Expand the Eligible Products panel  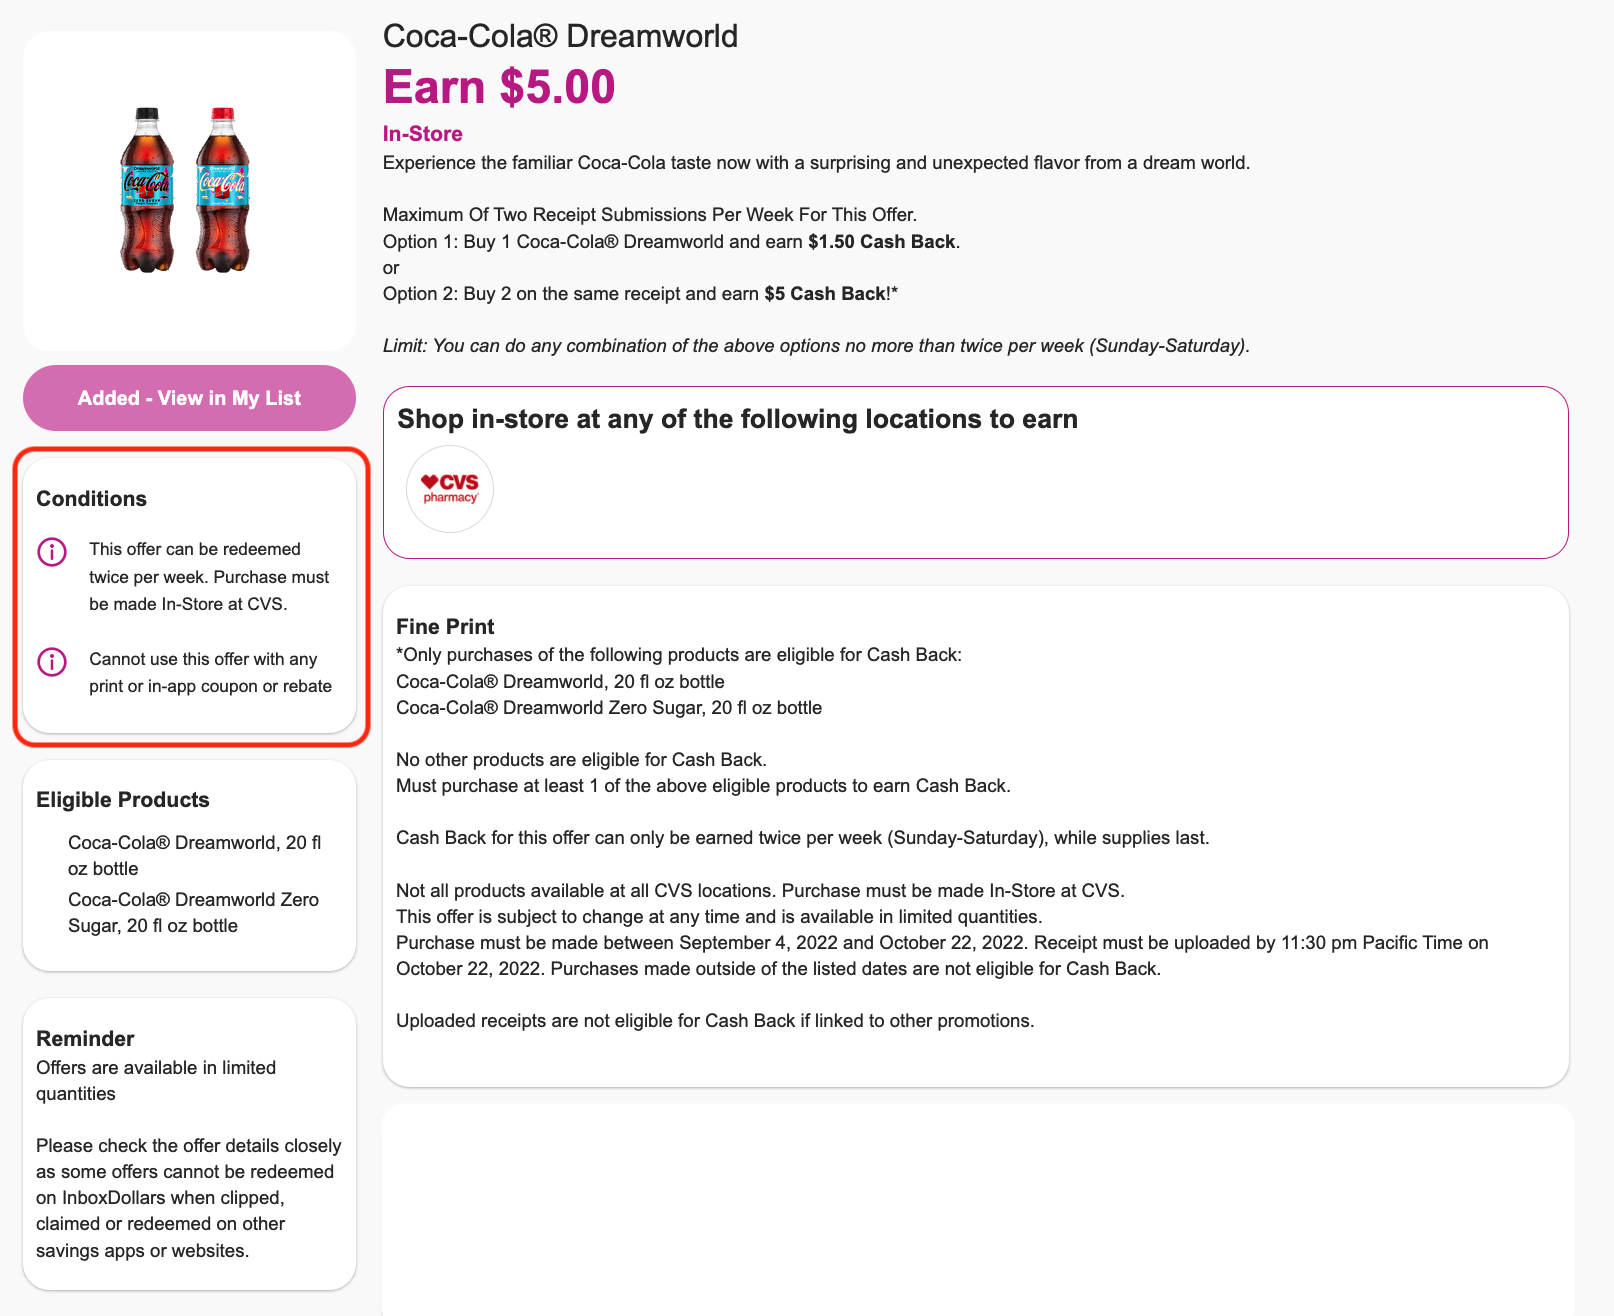[x=123, y=799]
